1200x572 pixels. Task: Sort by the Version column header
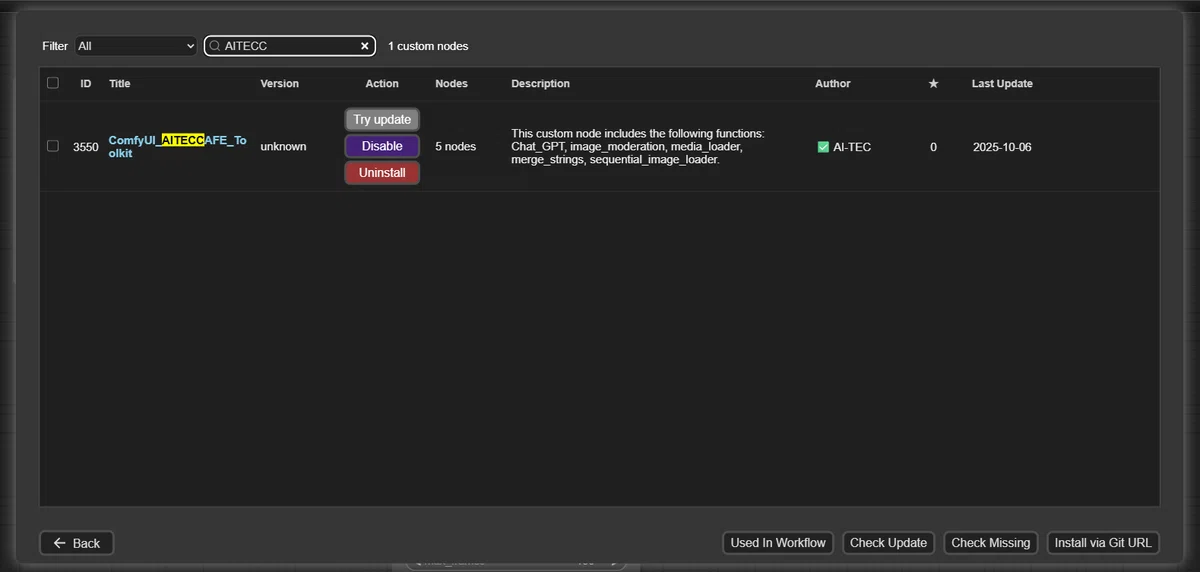tap(280, 84)
